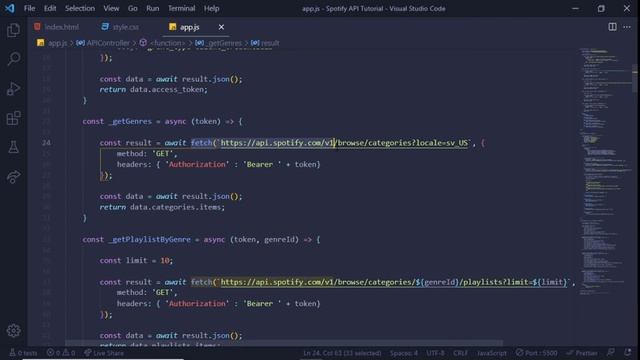640x360 pixels.
Task: Change encoding via UTF-8 status item
Action: click(x=435, y=353)
